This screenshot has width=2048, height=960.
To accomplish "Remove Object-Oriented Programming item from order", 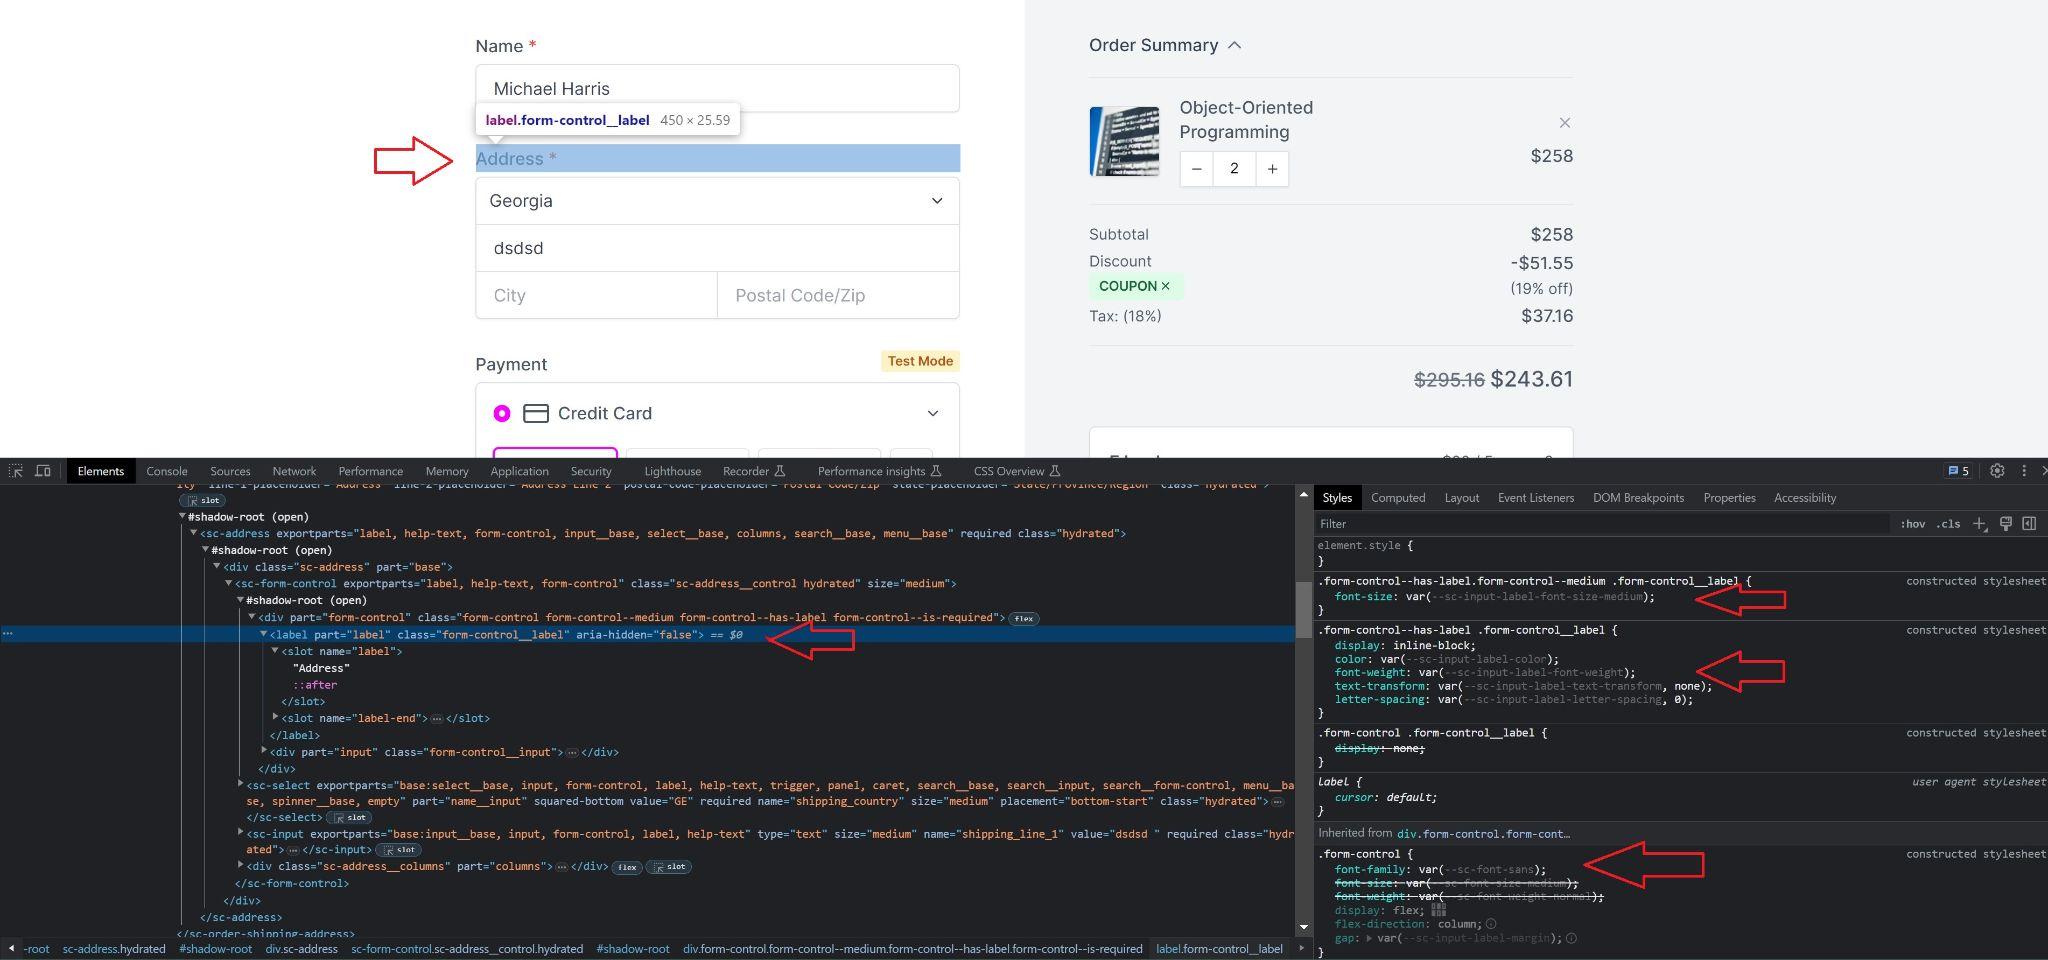I will tap(1564, 123).
